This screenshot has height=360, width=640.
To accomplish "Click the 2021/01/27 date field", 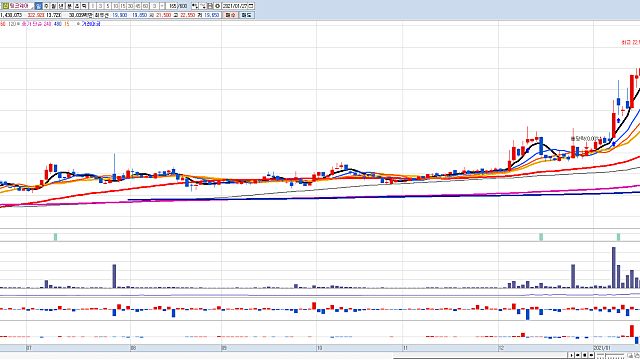I will (235, 6).
